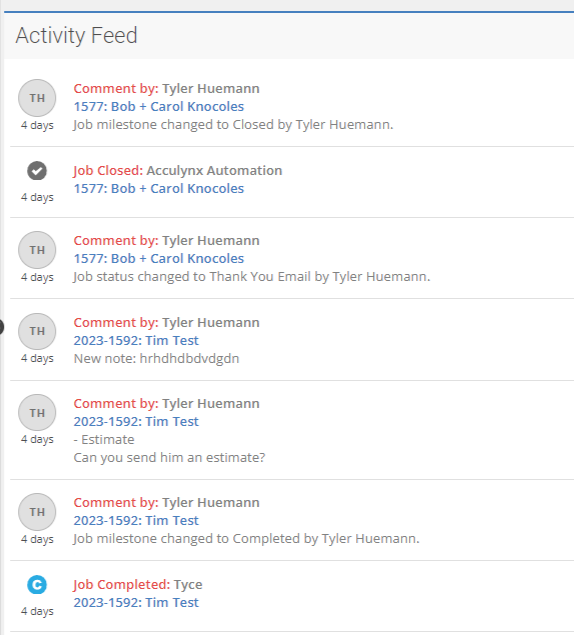Click TH avatar beside the Closed milestone comment
The image size is (574, 635).
point(37,98)
